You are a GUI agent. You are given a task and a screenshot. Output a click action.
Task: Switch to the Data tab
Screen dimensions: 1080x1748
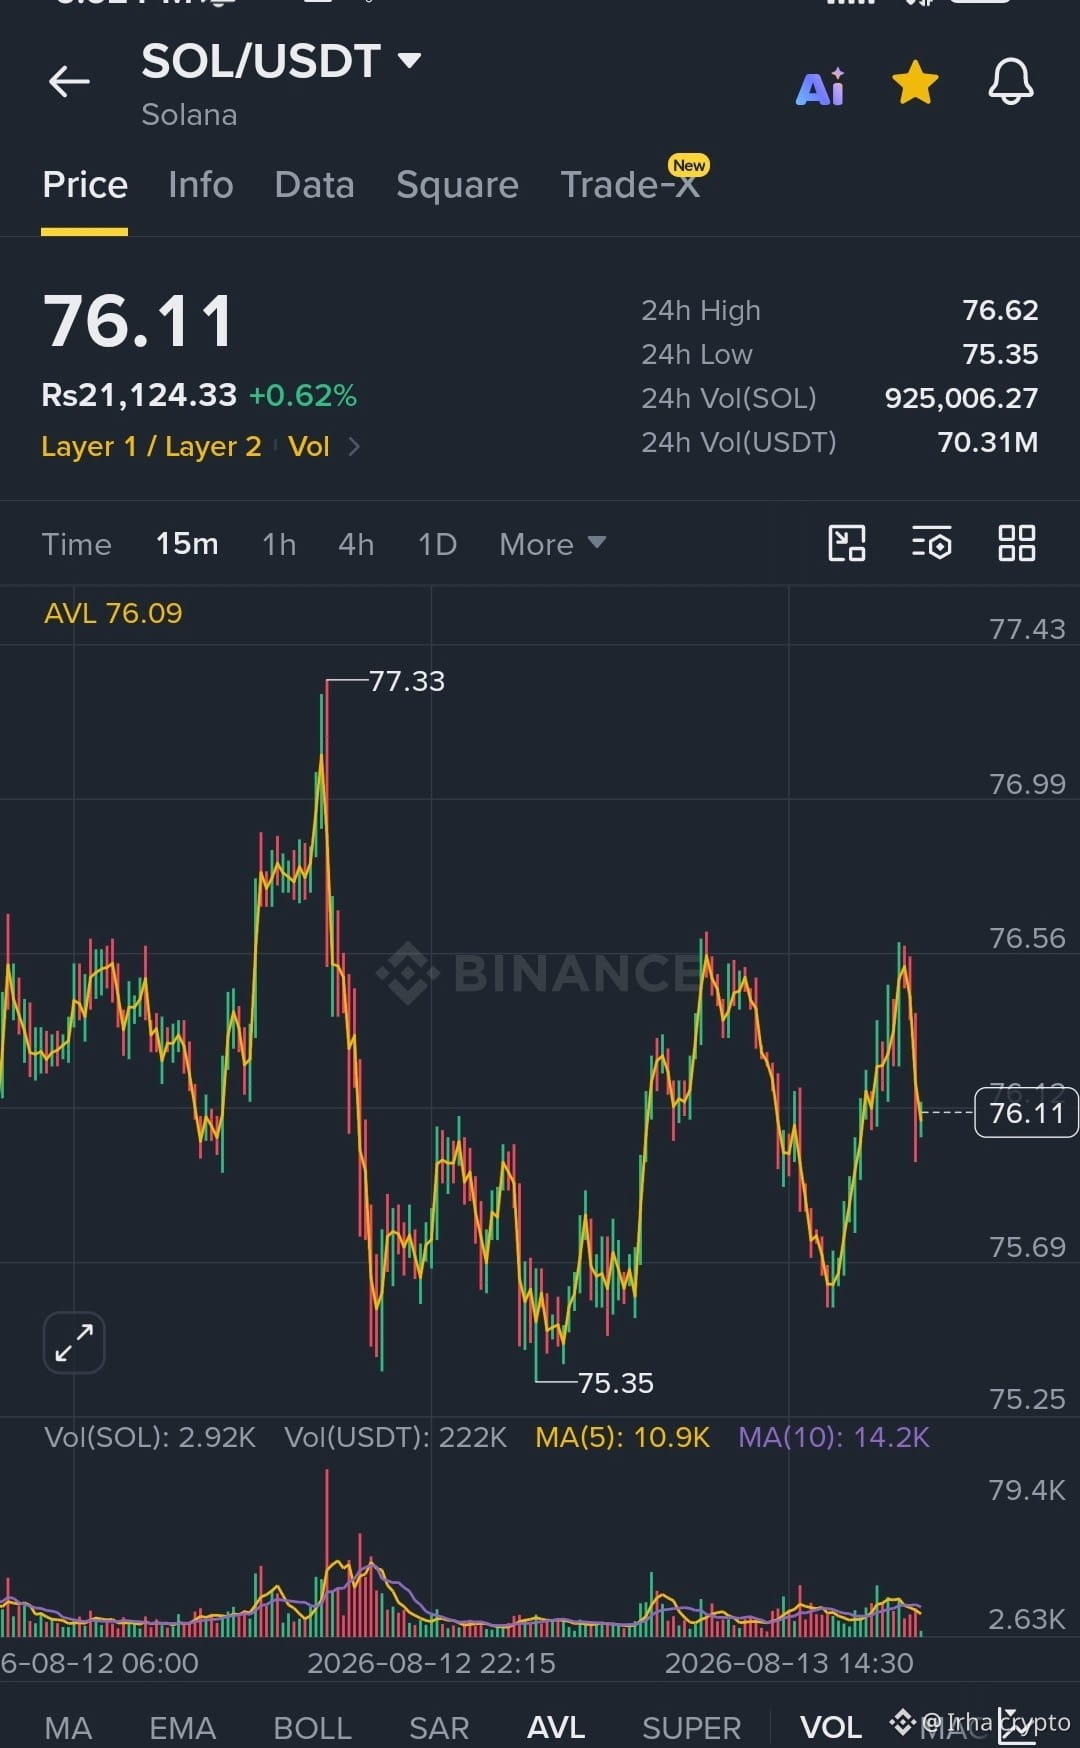(314, 185)
